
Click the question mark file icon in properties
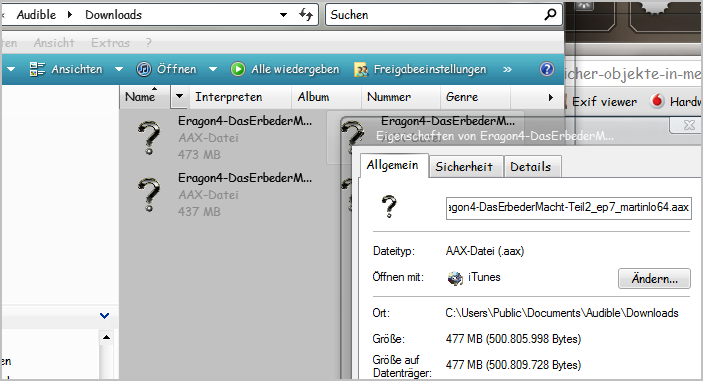pos(389,207)
